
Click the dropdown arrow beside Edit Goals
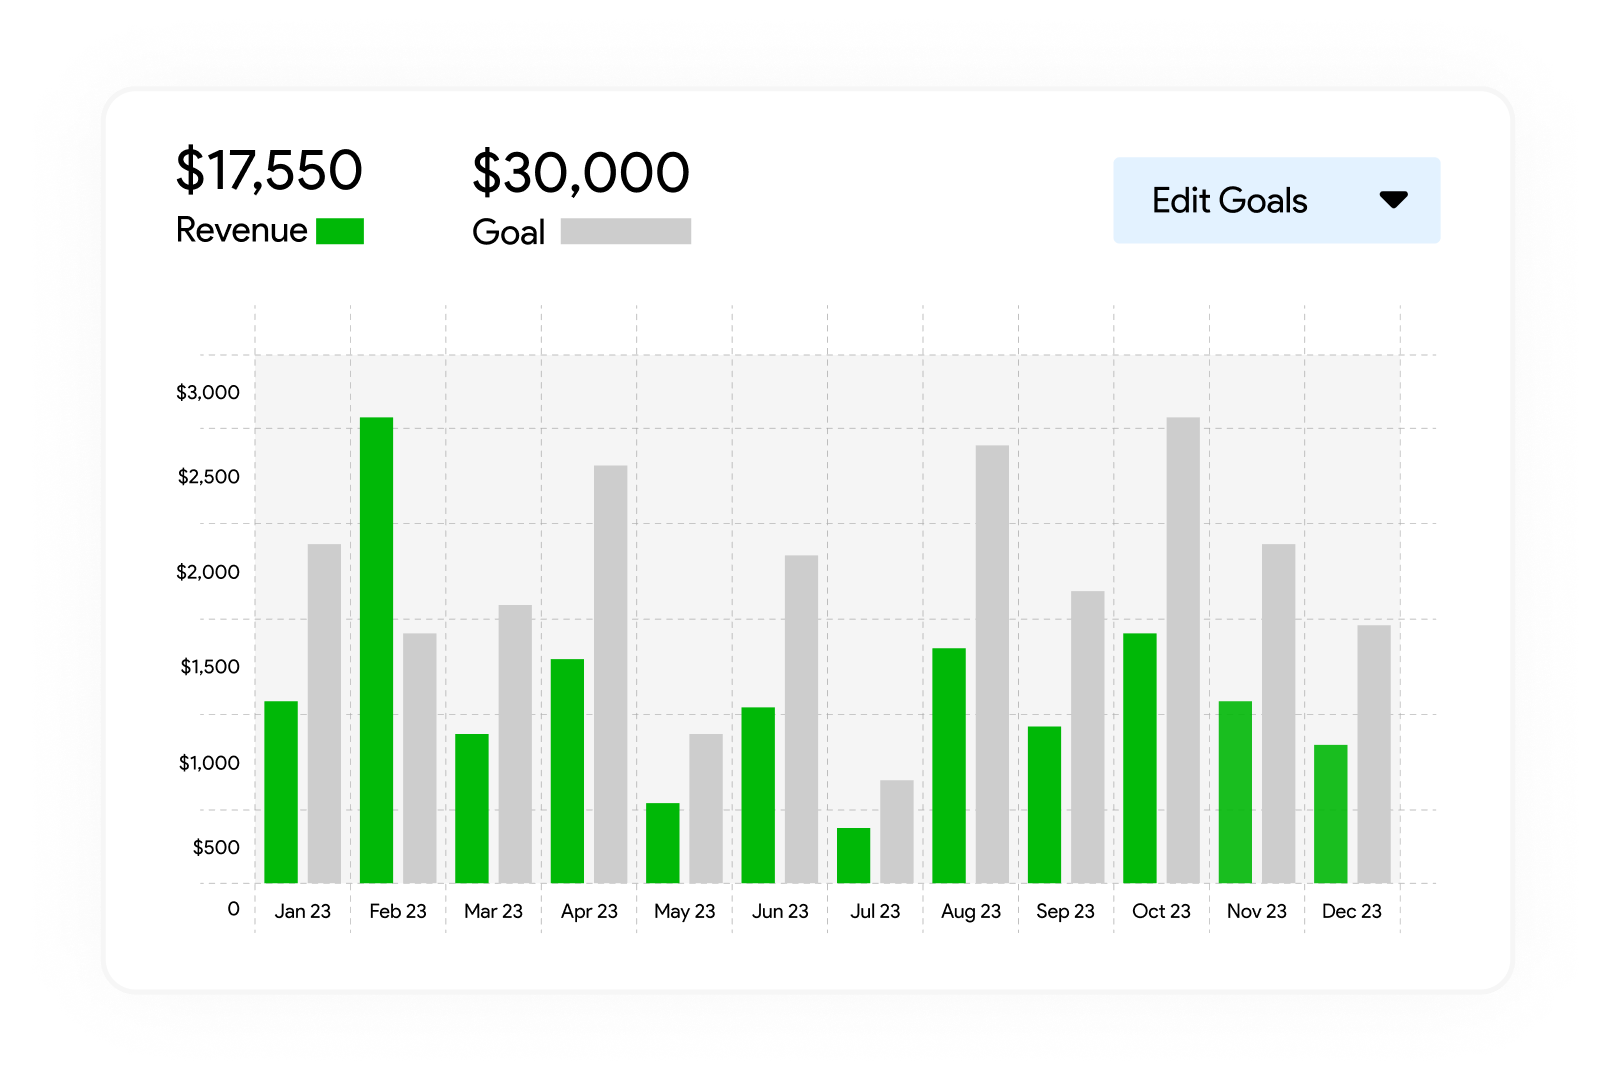pos(1393,200)
